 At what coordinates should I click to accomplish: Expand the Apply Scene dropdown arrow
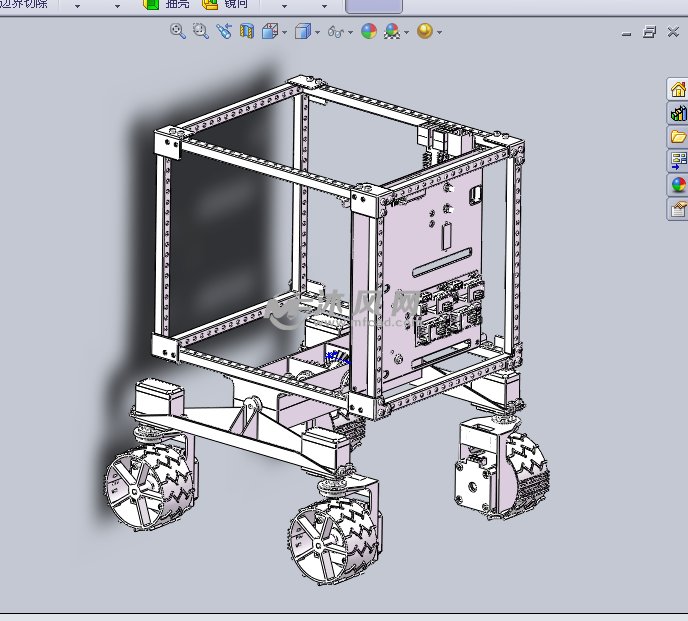pyautogui.click(x=406, y=32)
